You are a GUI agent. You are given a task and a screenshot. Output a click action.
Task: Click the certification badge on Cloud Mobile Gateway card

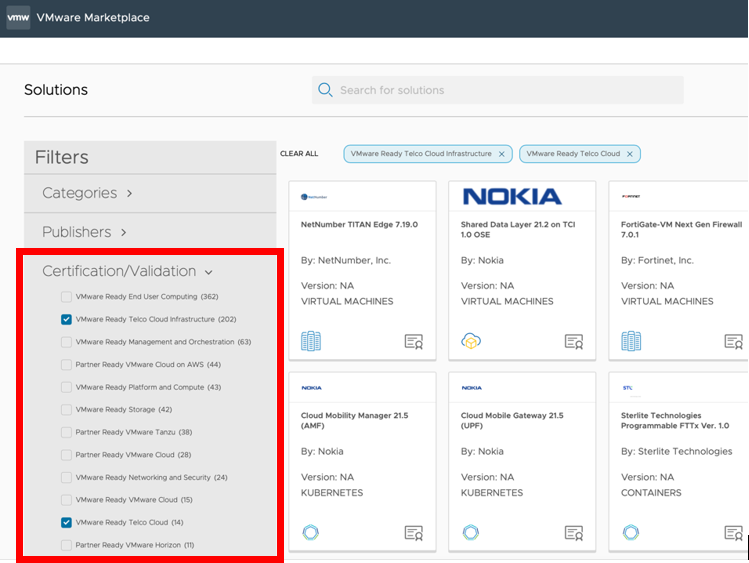[574, 533]
